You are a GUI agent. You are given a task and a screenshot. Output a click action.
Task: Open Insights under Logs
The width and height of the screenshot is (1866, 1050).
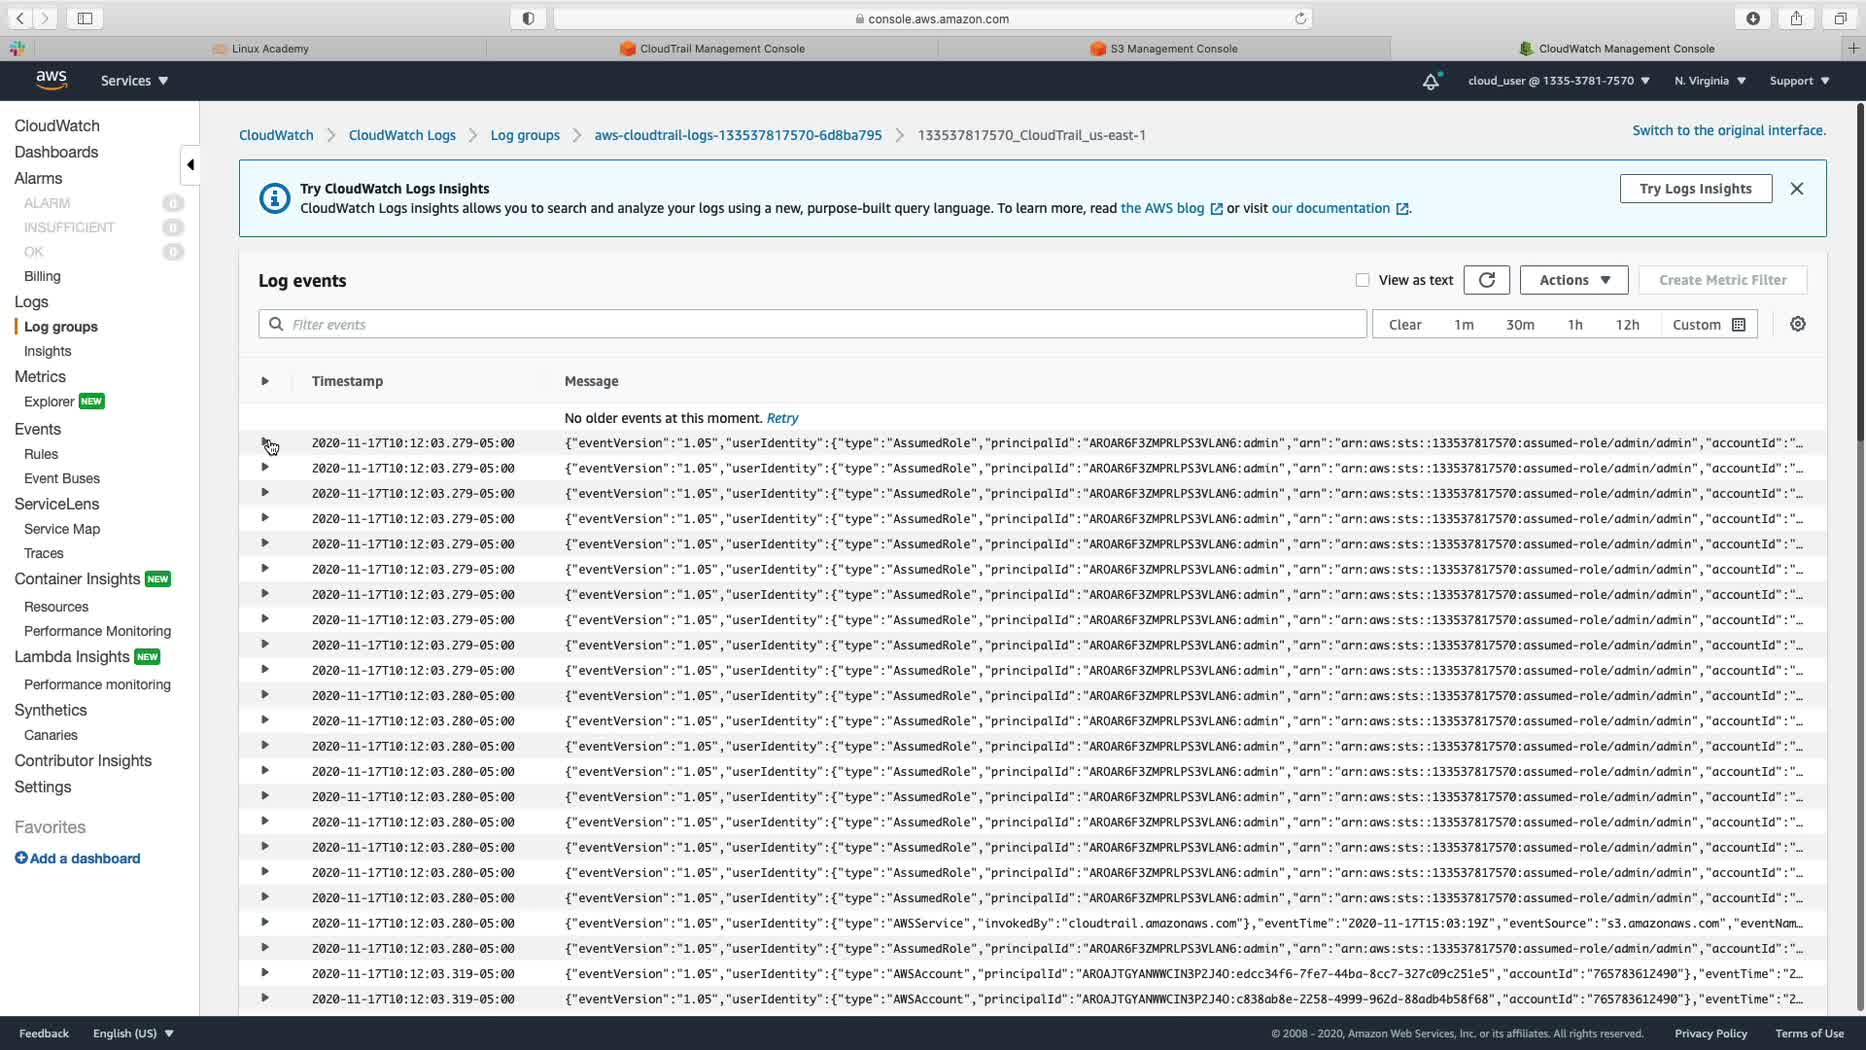coord(47,351)
